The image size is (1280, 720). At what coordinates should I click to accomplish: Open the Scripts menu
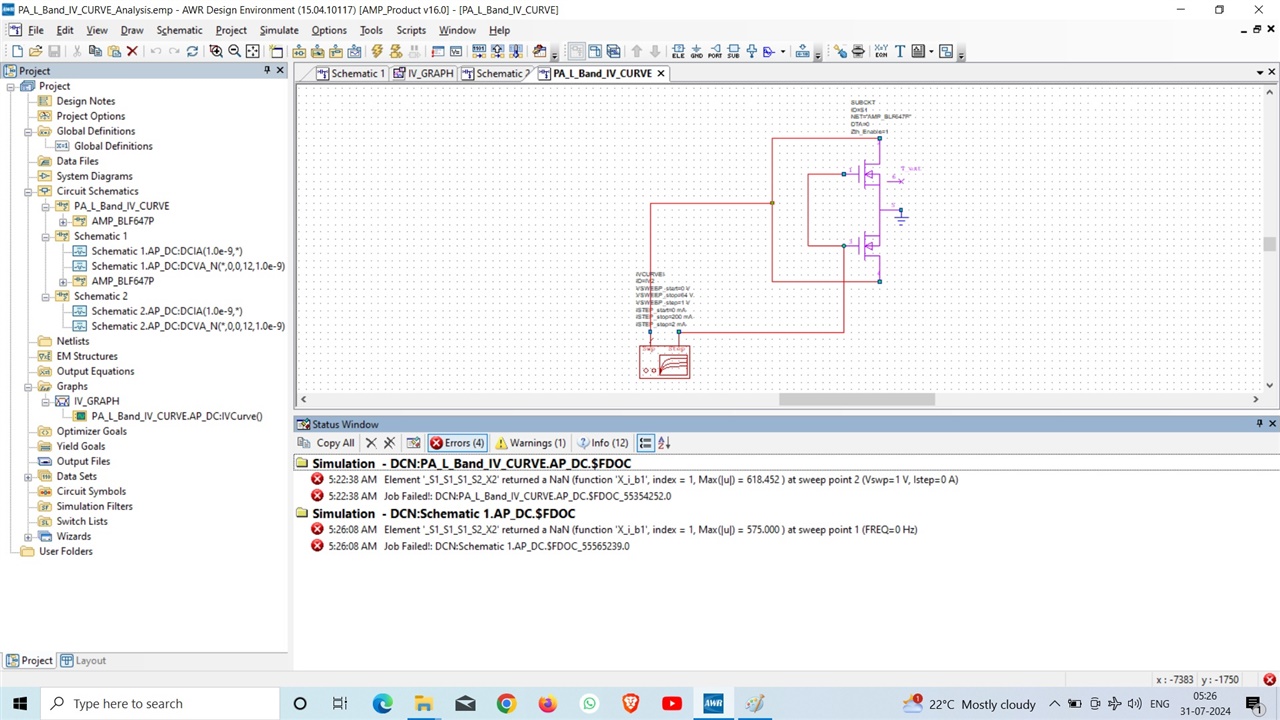tap(411, 30)
